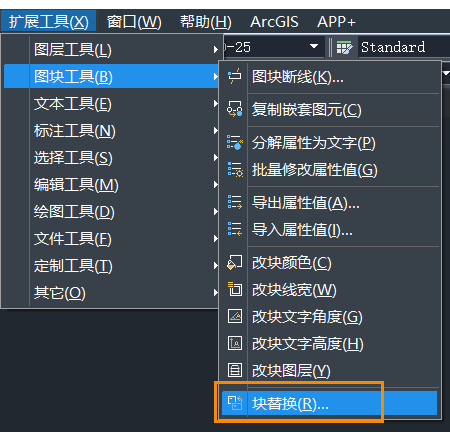Screen dimensions: 450x432
Task: Expand the 文本工具(E) submenu arrow
Action: tap(215, 104)
